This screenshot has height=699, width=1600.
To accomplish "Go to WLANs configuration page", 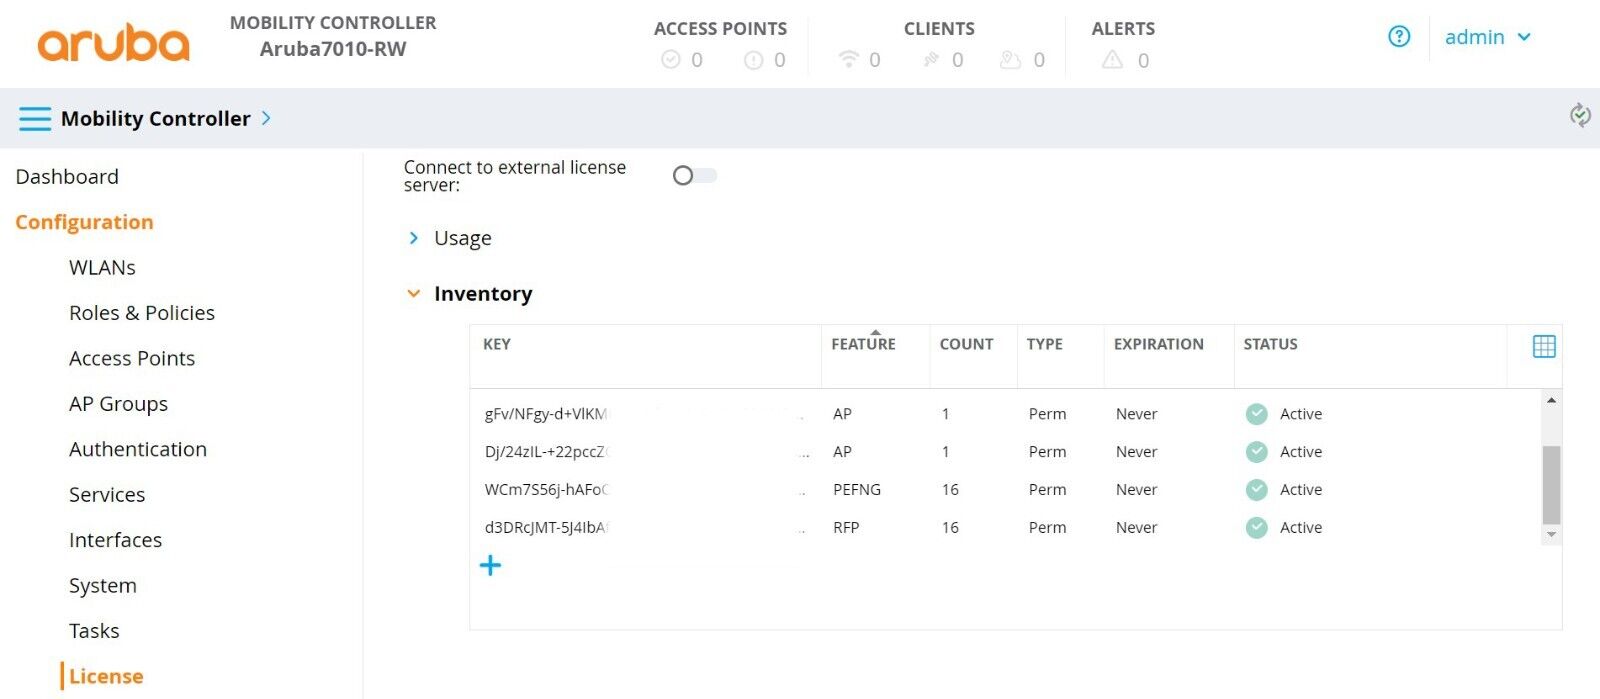I will coord(102,268).
